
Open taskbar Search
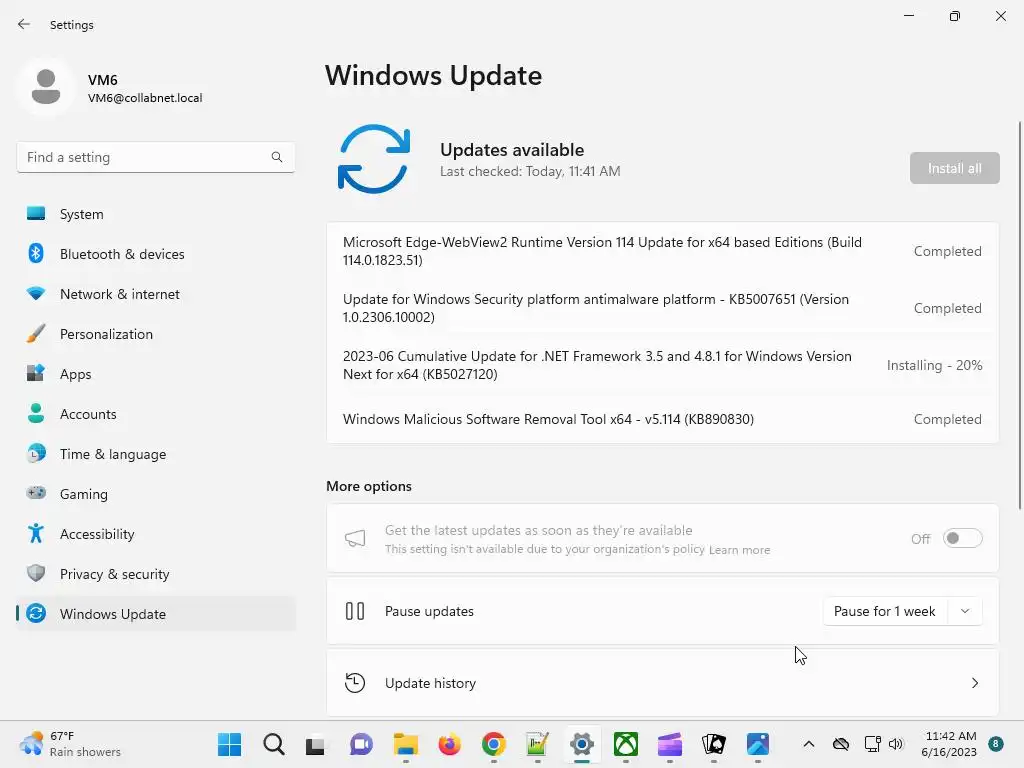tap(274, 744)
